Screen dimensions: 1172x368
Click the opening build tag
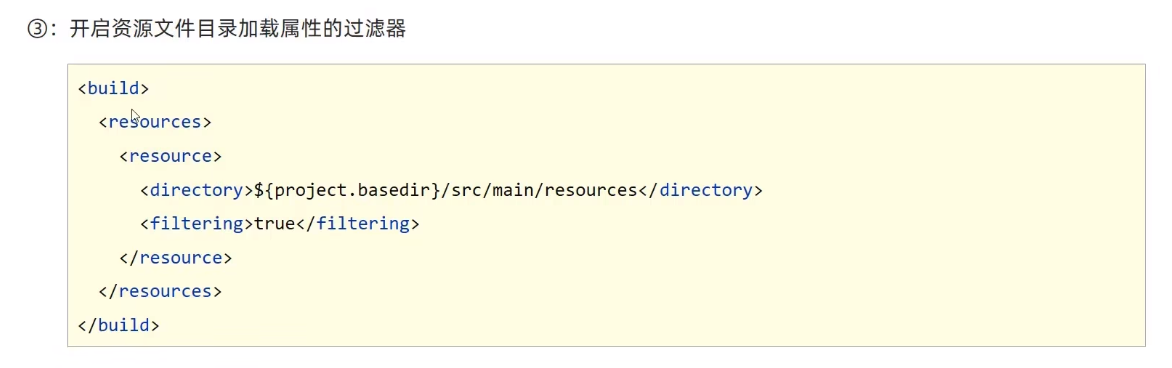point(114,88)
